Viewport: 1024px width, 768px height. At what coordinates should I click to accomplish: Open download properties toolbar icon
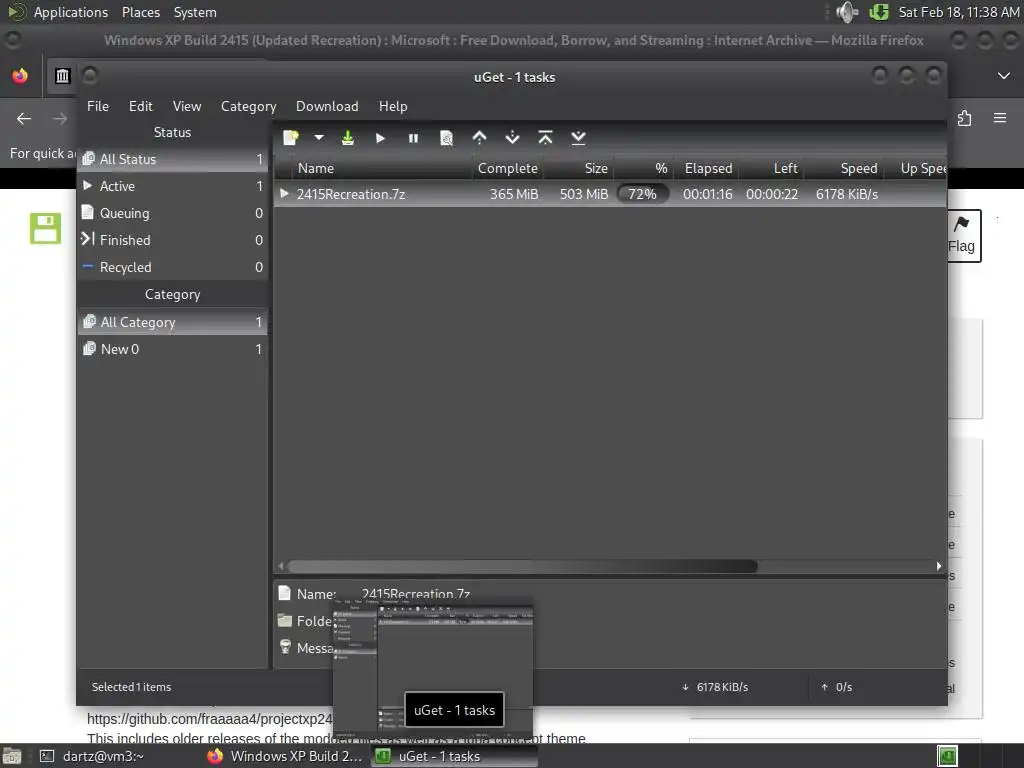pyautogui.click(x=447, y=138)
